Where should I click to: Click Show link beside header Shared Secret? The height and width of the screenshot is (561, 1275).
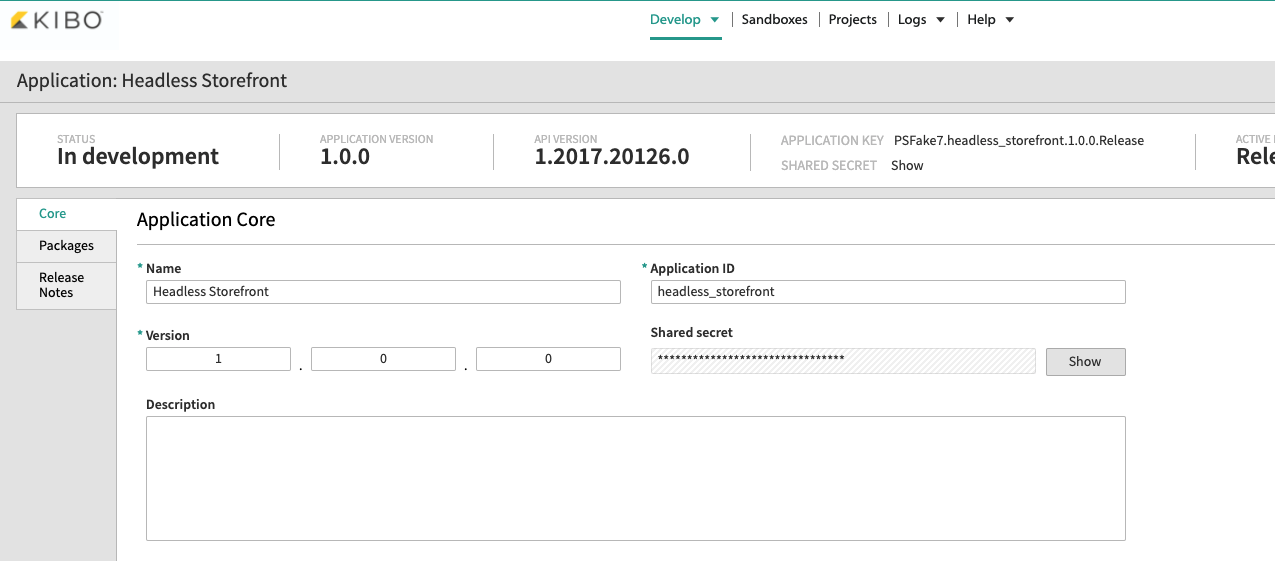(907, 166)
